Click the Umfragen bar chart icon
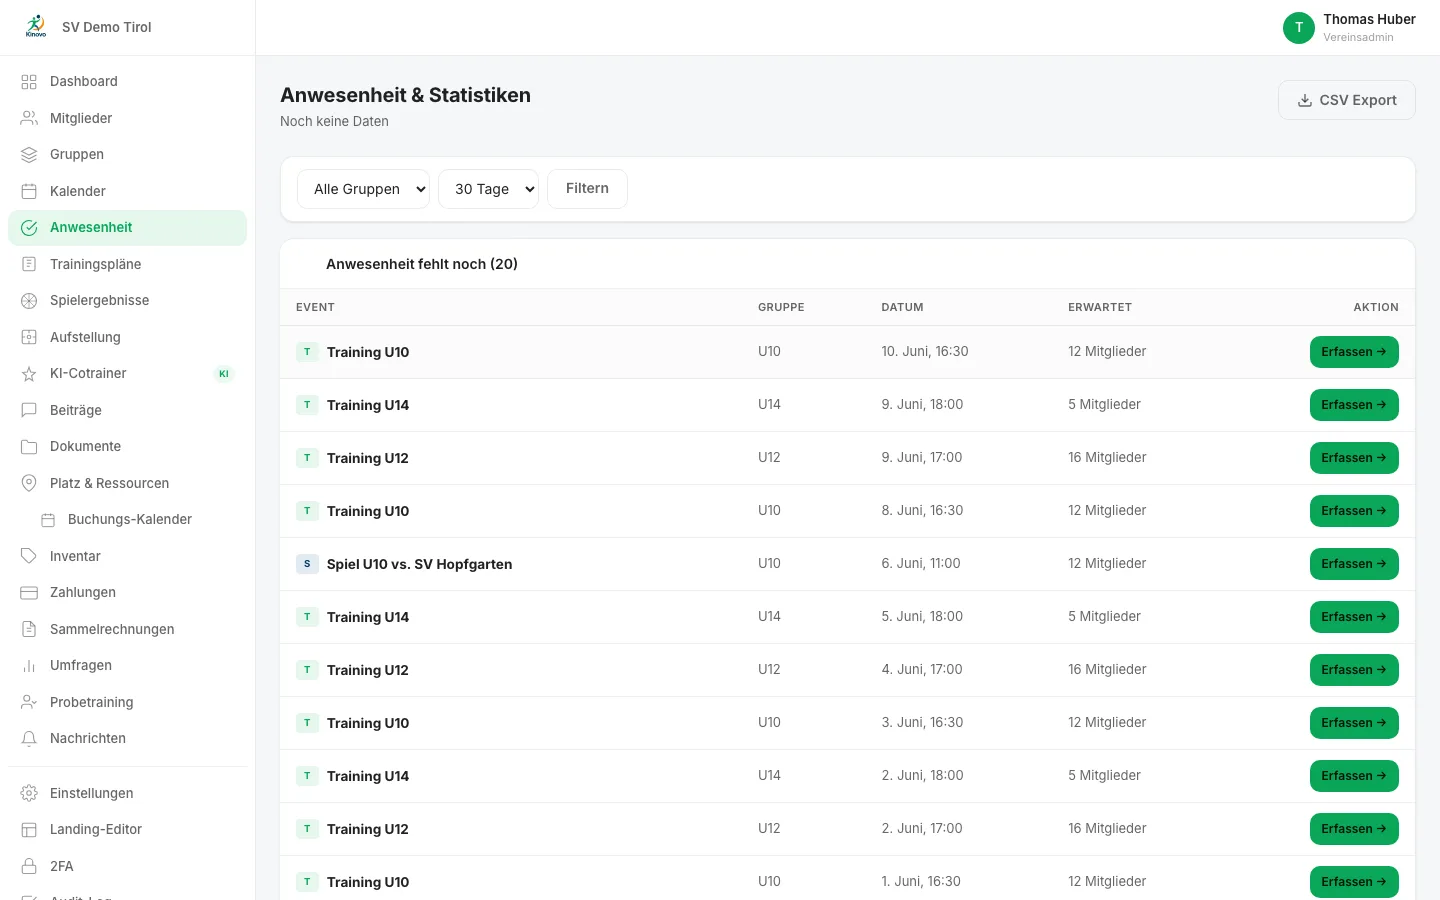This screenshot has width=1440, height=900. (x=29, y=666)
